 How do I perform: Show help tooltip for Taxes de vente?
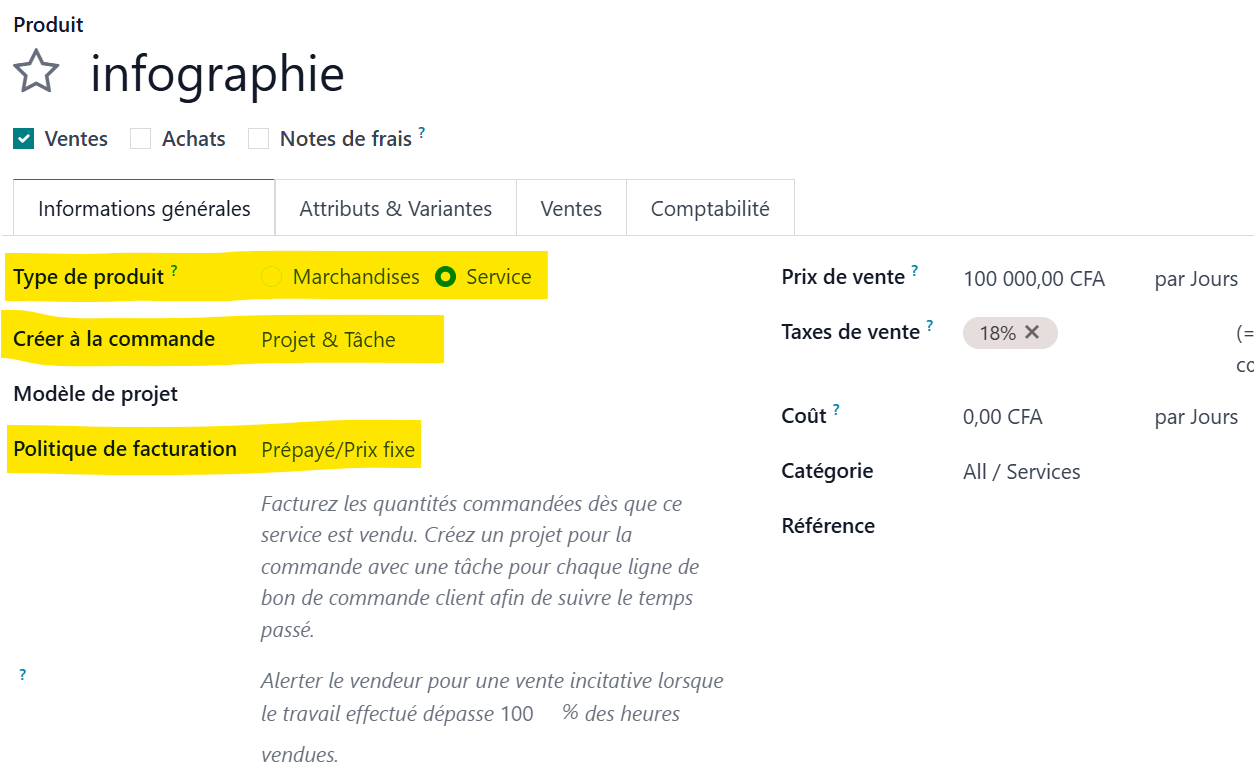930,325
